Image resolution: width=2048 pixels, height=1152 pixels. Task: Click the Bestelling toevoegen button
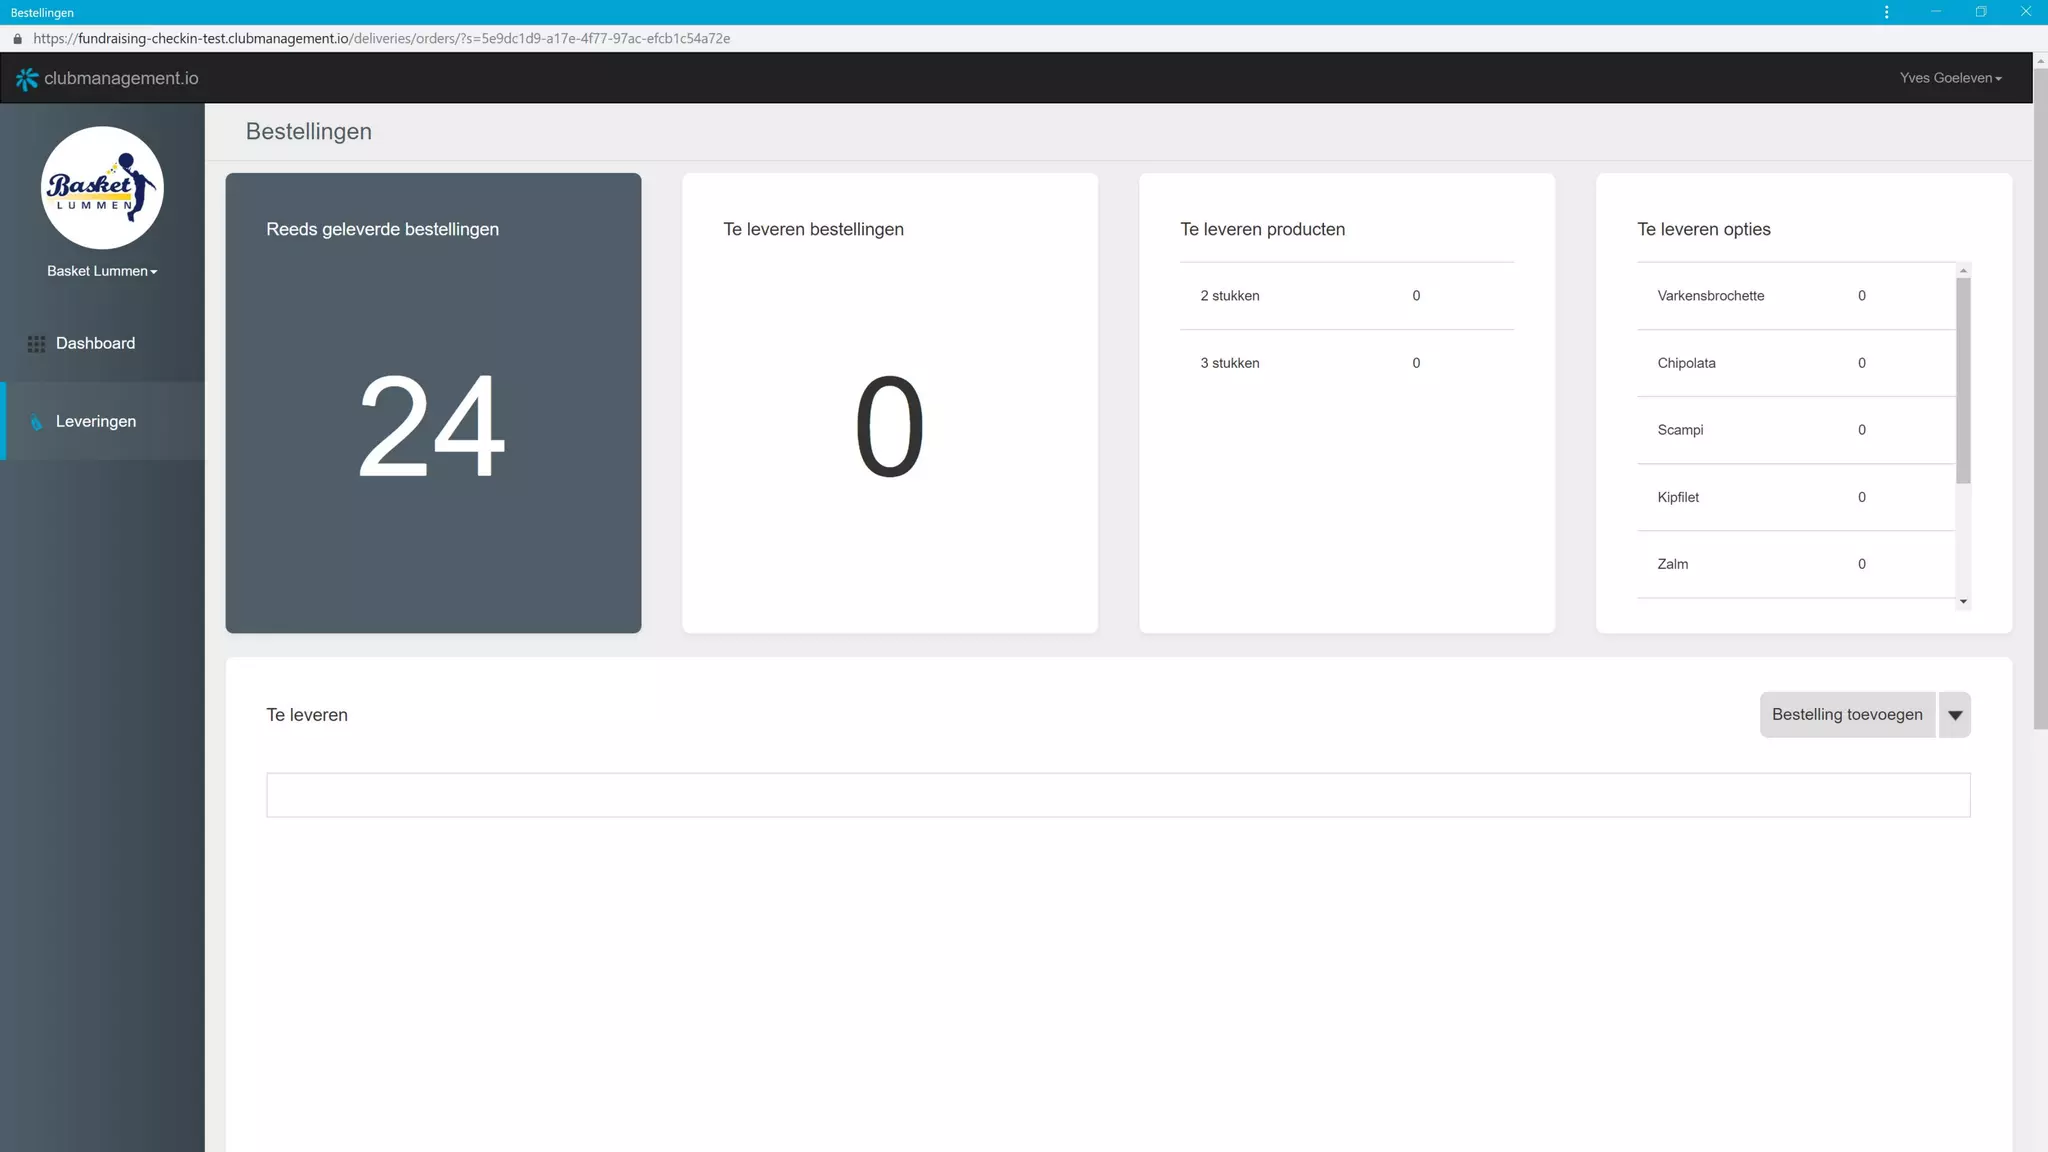[x=1846, y=715]
